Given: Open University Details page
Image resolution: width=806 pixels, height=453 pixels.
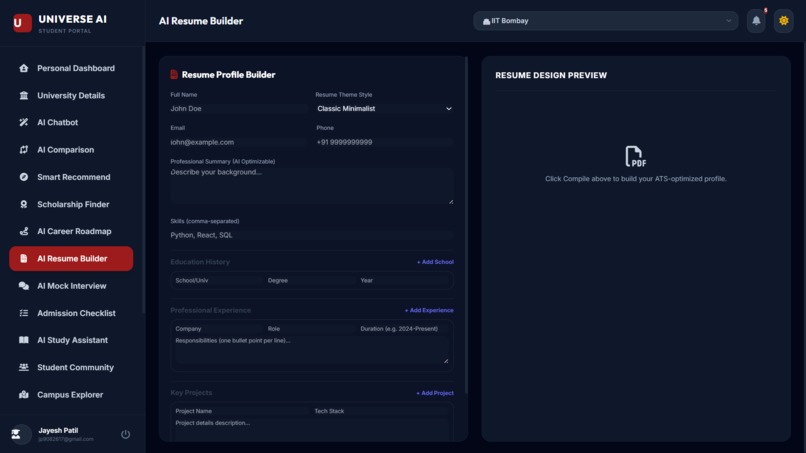Looking at the screenshot, I should click(x=71, y=95).
